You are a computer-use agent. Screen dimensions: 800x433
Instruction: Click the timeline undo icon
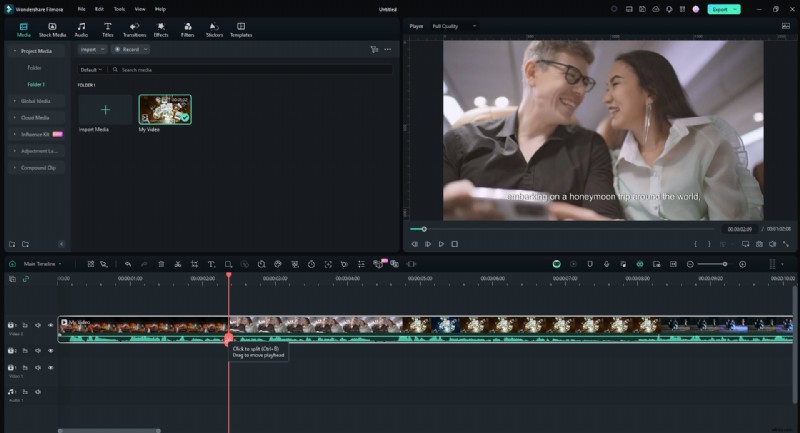pyautogui.click(x=128, y=264)
